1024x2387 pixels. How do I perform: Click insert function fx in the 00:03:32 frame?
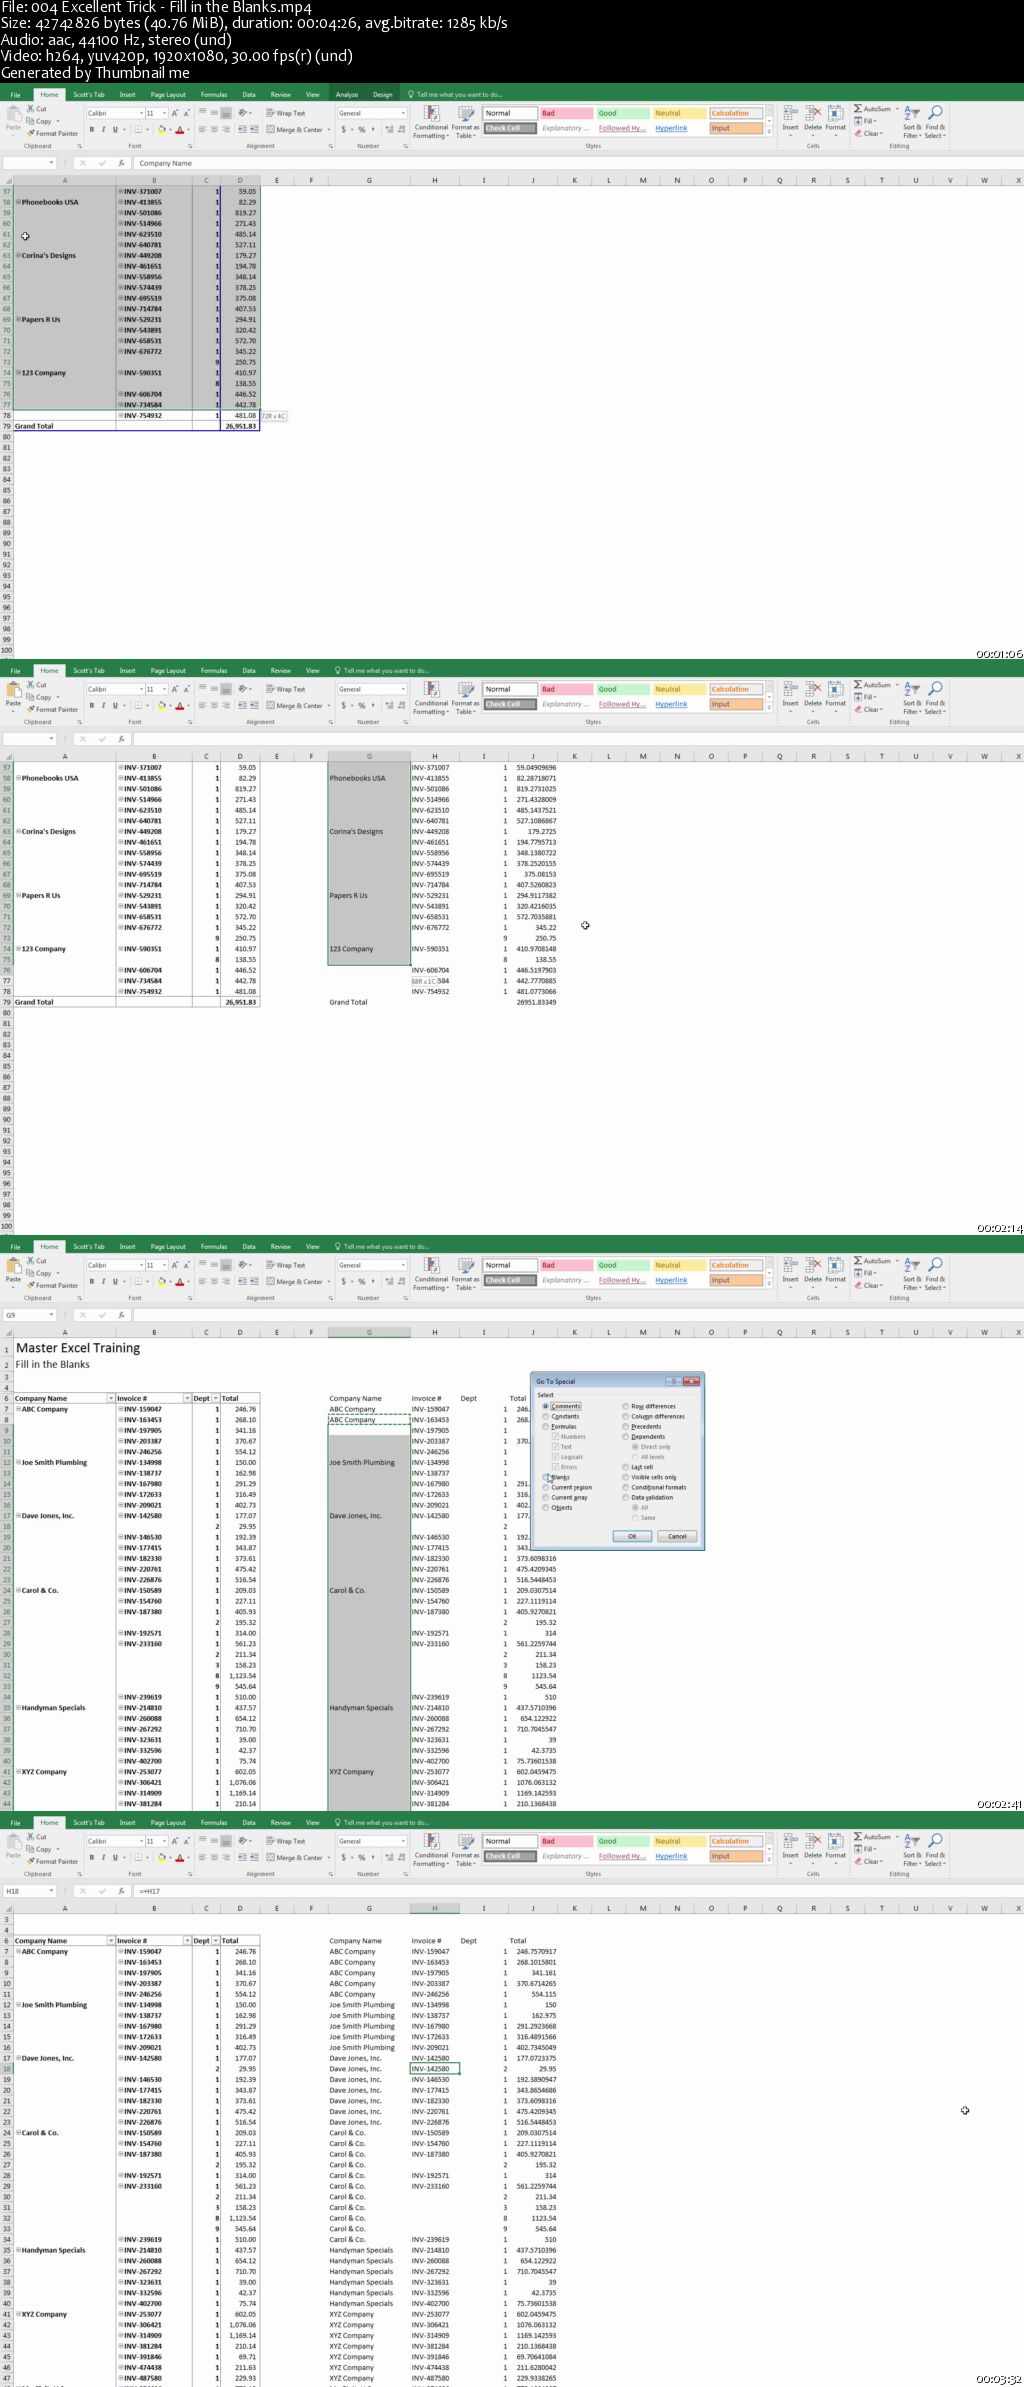(x=121, y=1891)
